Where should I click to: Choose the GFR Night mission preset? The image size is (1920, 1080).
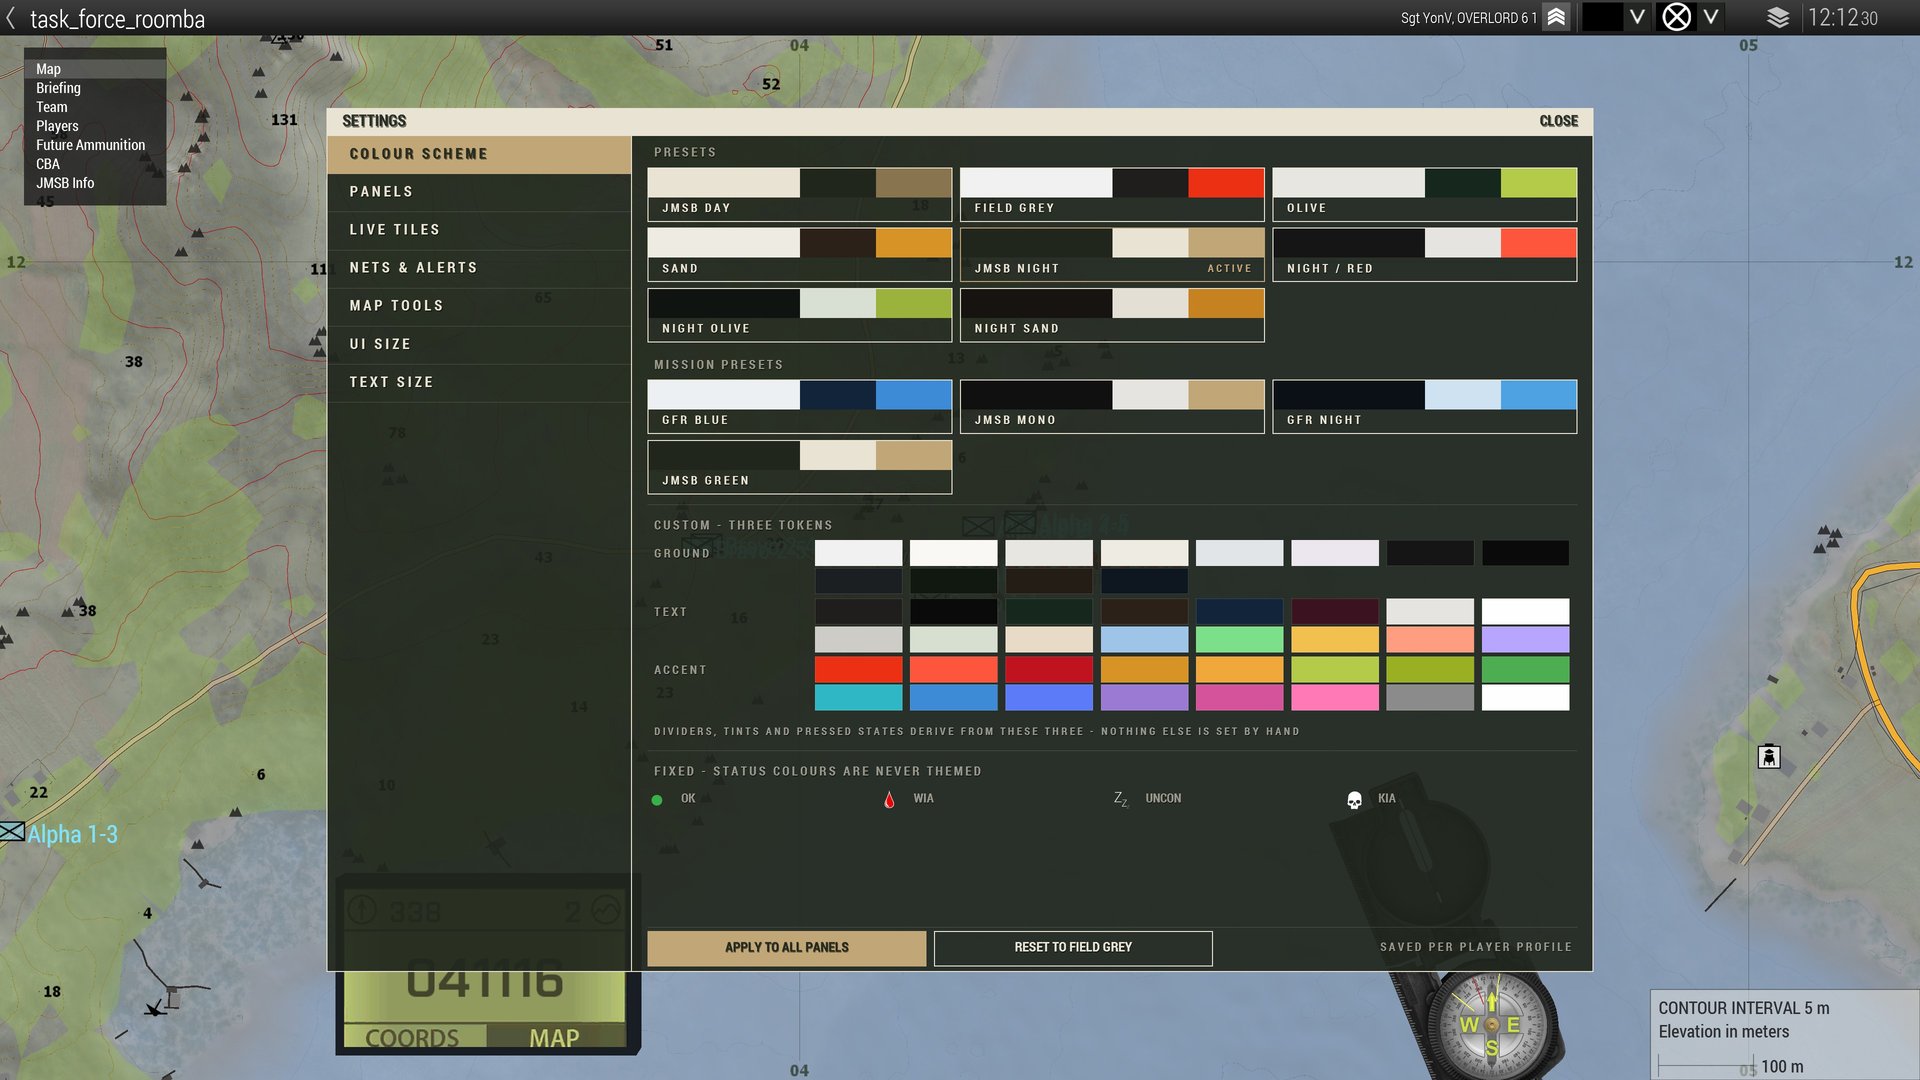tap(1424, 406)
